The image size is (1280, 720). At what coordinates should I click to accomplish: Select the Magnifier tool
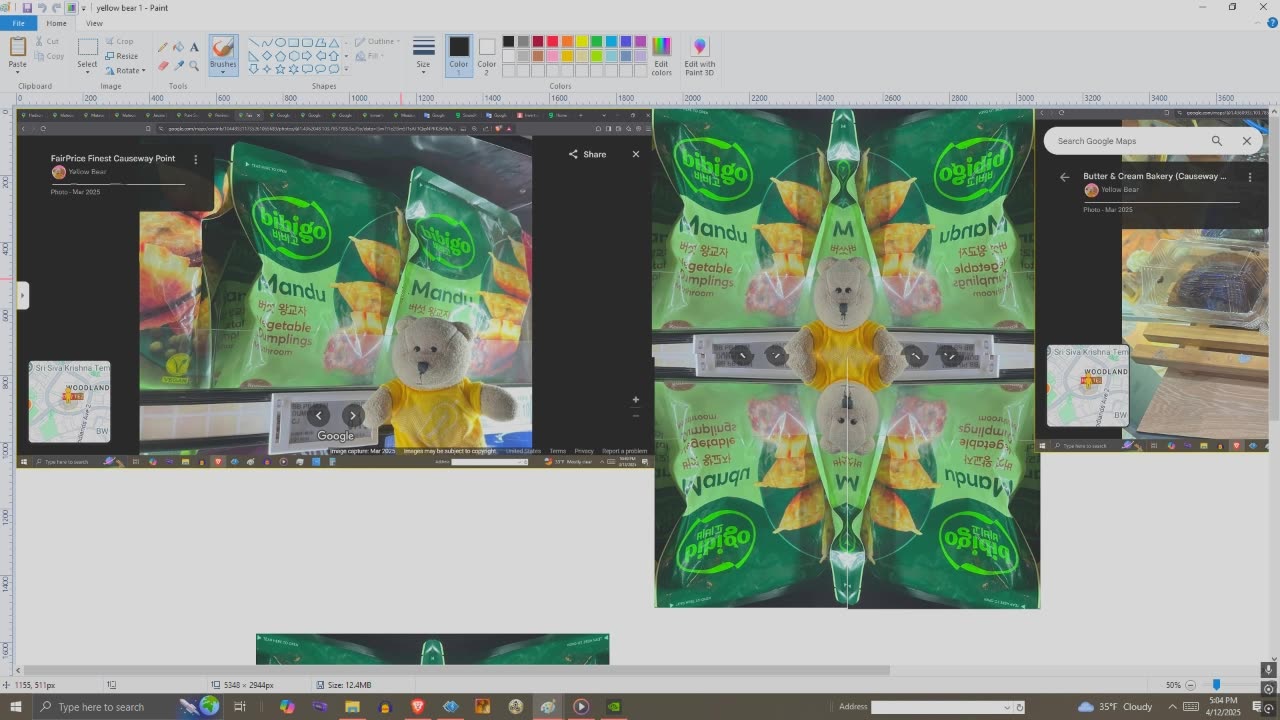pyautogui.click(x=194, y=66)
